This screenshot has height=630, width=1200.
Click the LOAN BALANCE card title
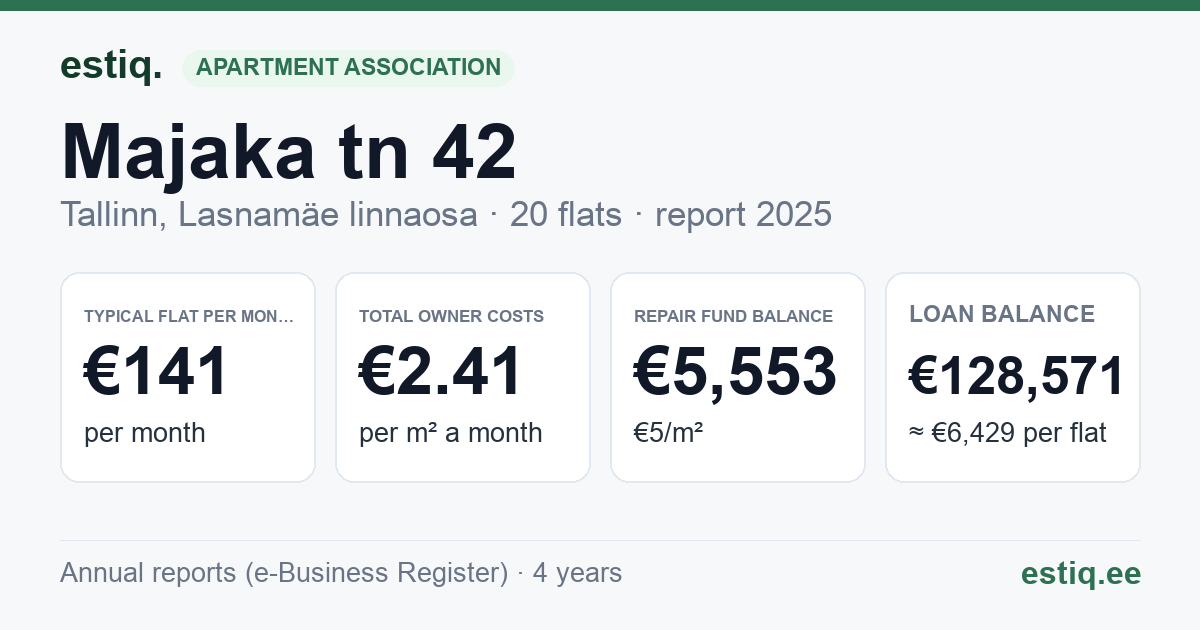[x=1002, y=314]
